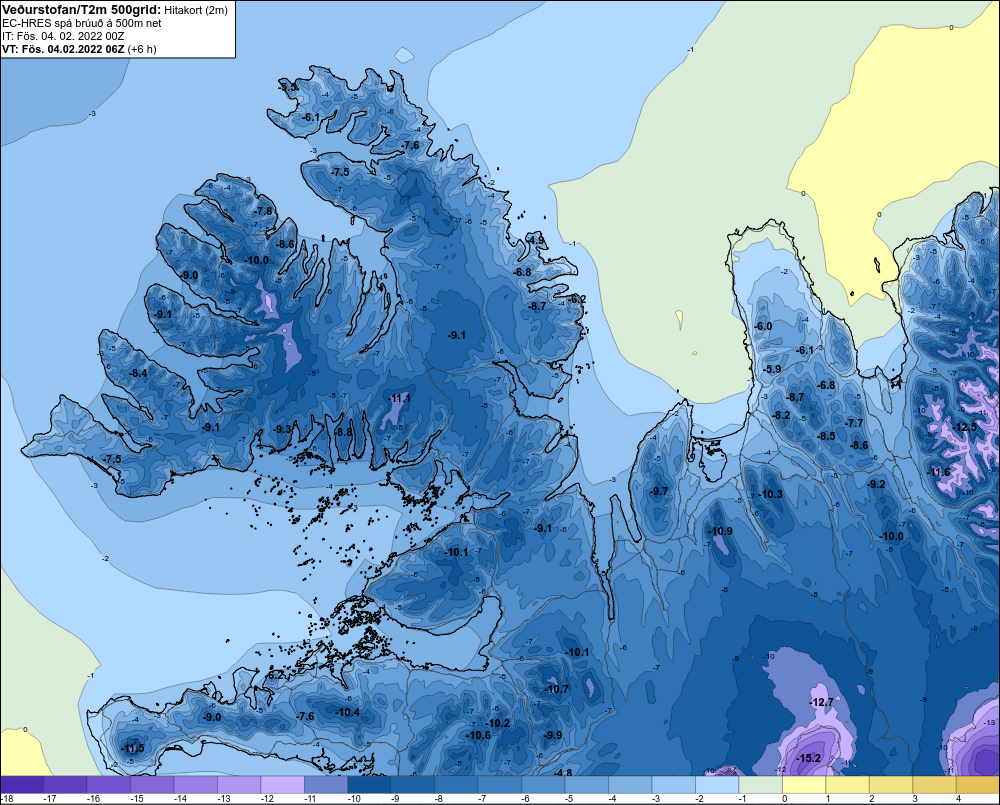The width and height of the screenshot is (1000, 805).
Task: Click the initial time 'IT: Fös. 04. 02. 2022 00Z'
Action: 63,36
